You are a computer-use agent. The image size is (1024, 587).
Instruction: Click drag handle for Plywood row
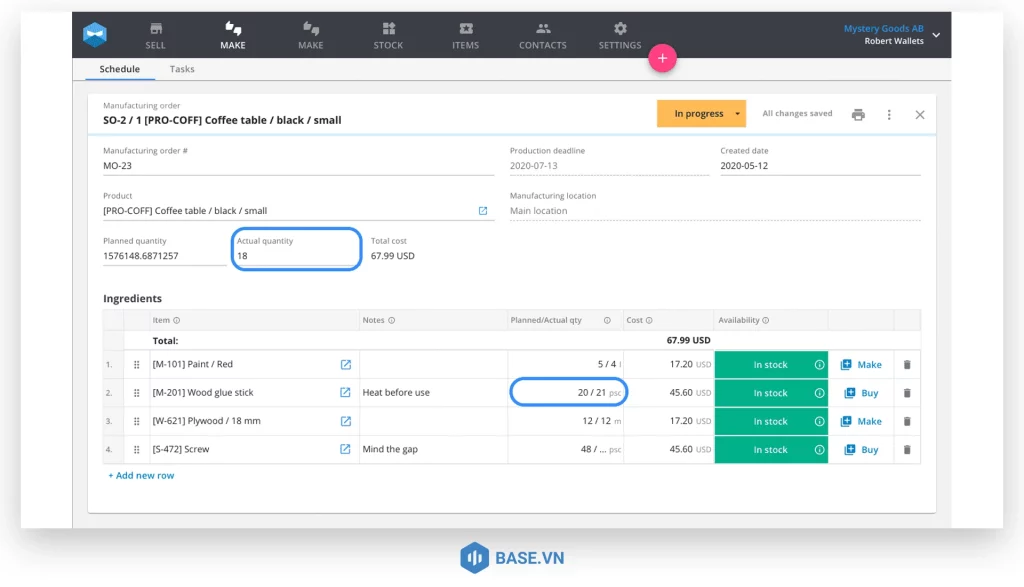tap(137, 422)
